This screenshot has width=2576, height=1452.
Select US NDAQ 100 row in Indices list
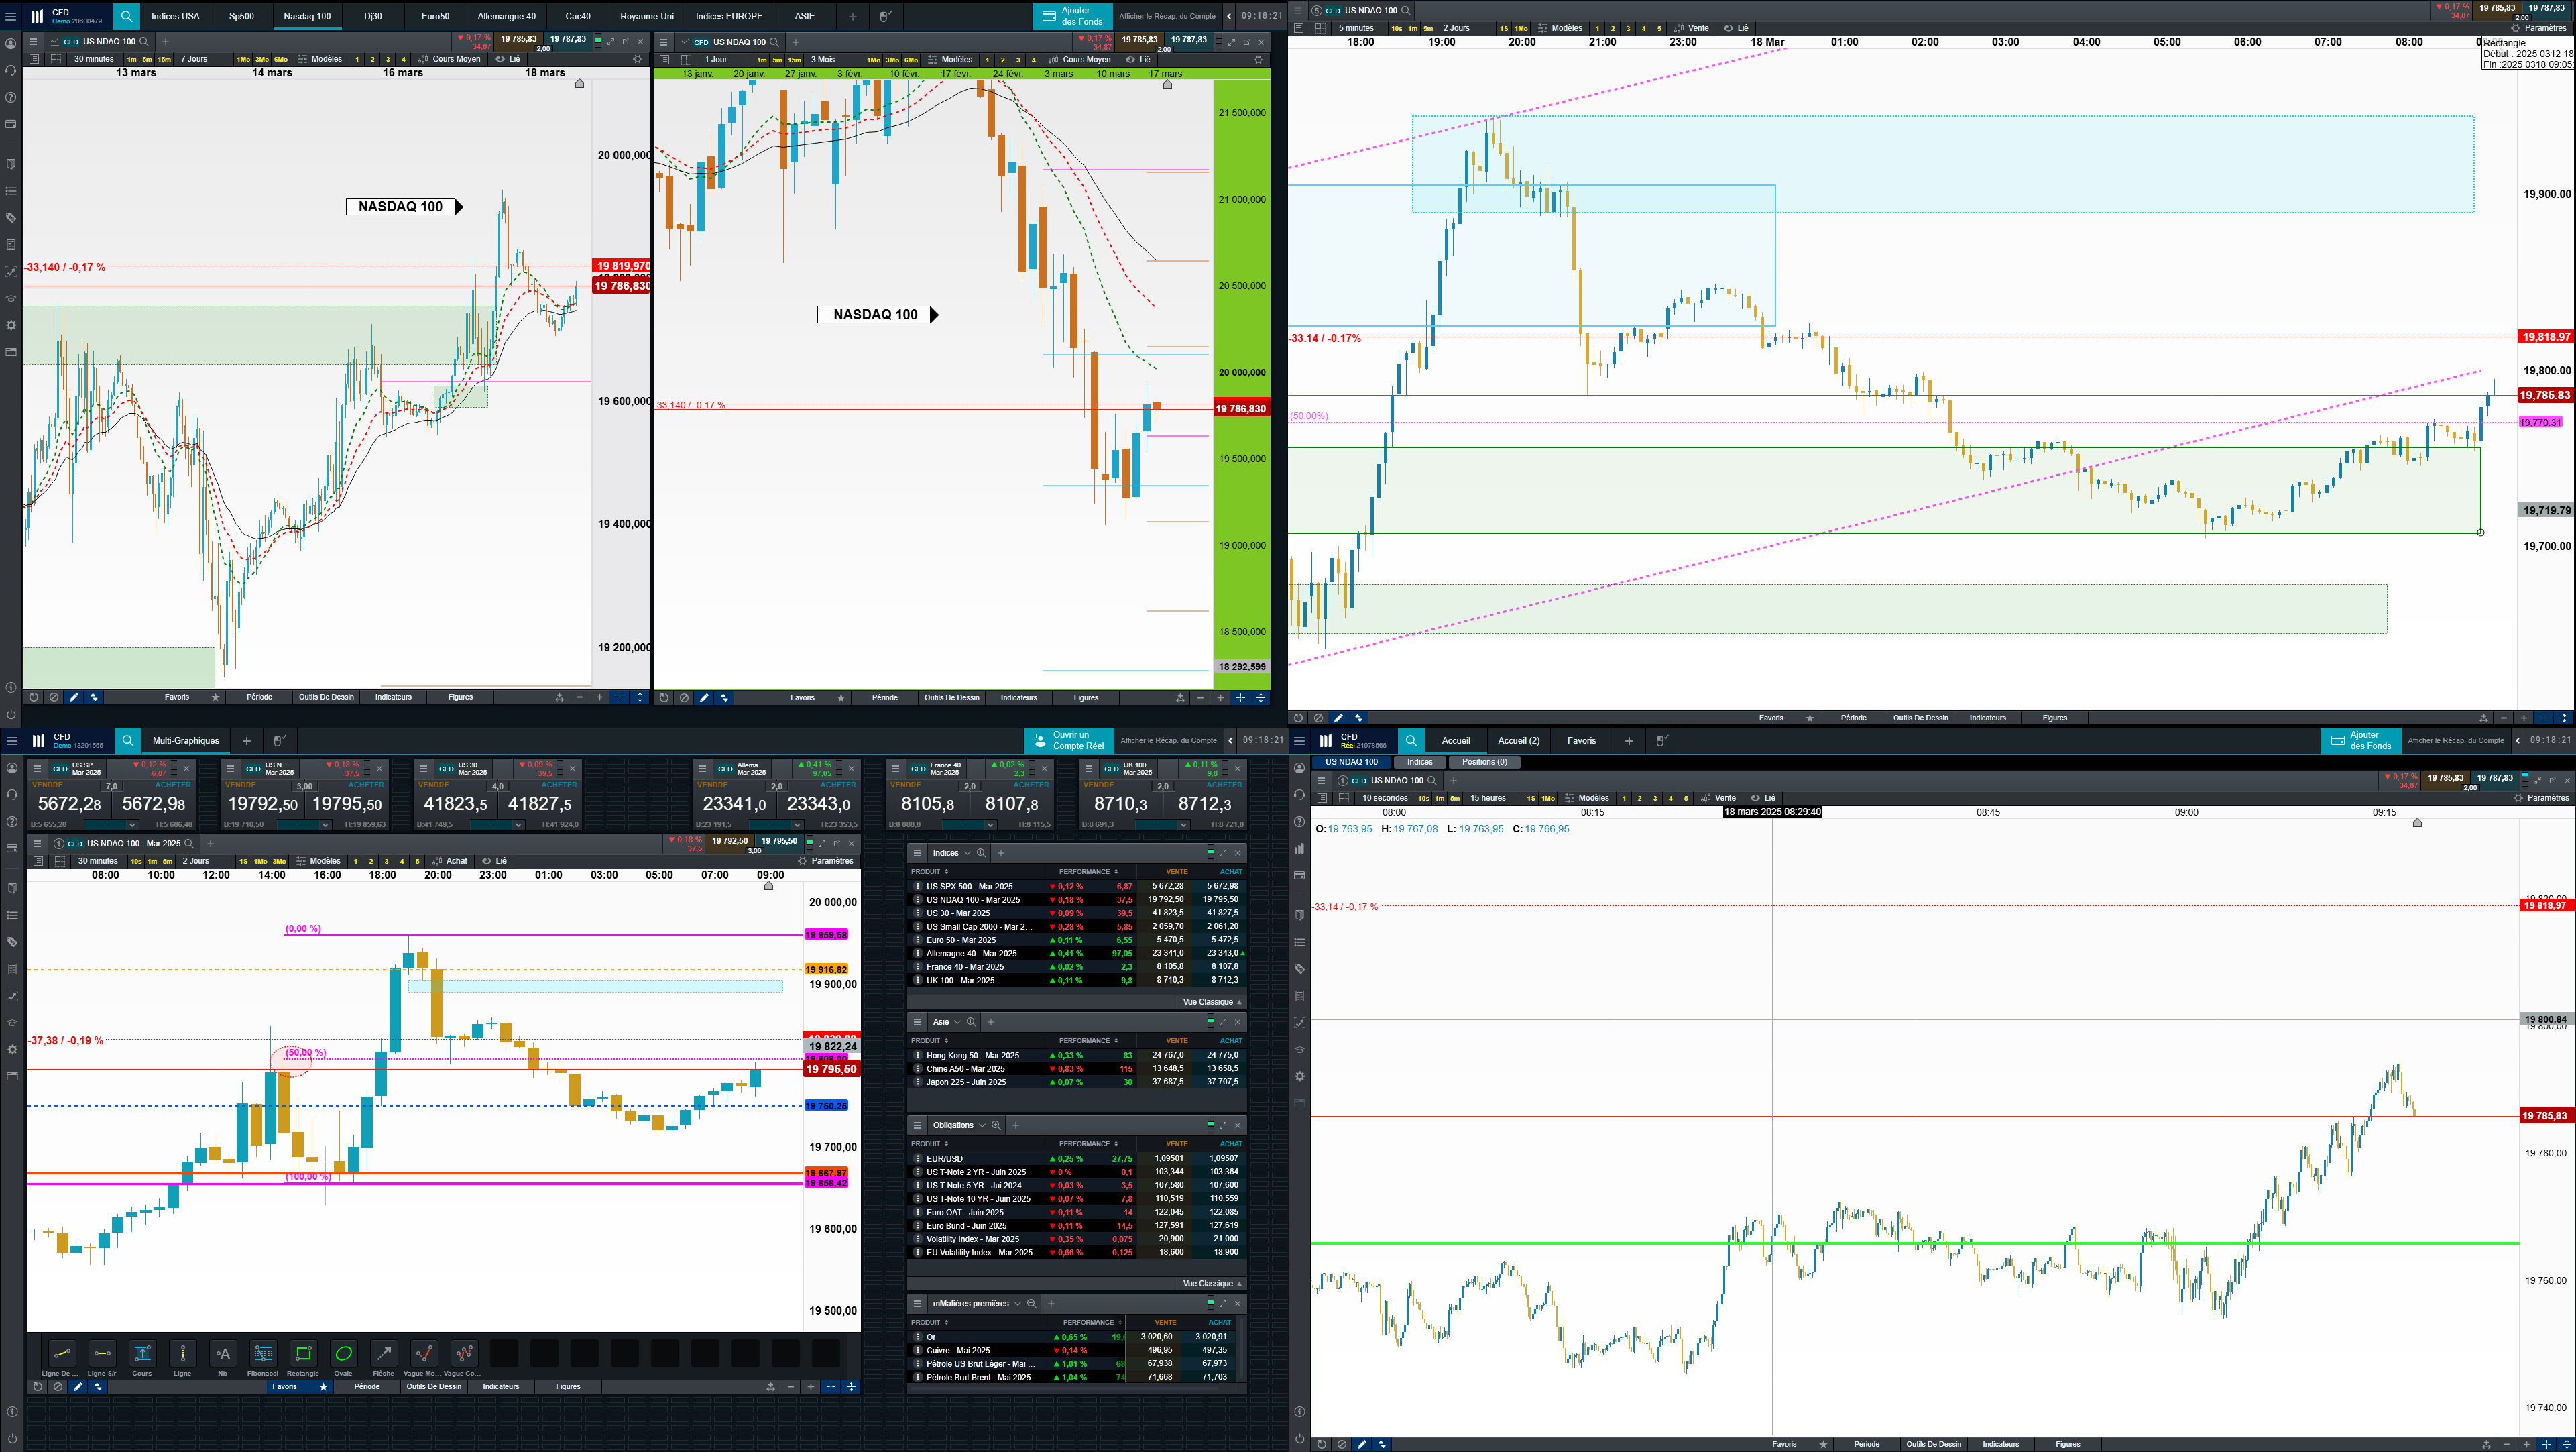click(972, 900)
